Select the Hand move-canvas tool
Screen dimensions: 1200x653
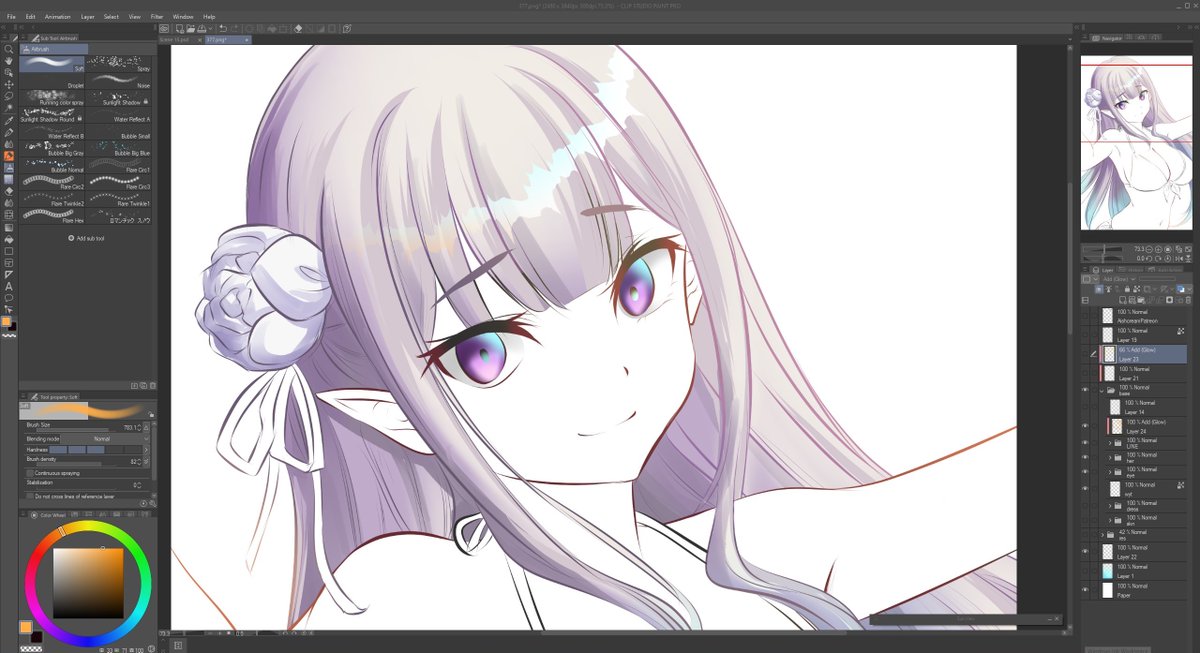(9, 60)
